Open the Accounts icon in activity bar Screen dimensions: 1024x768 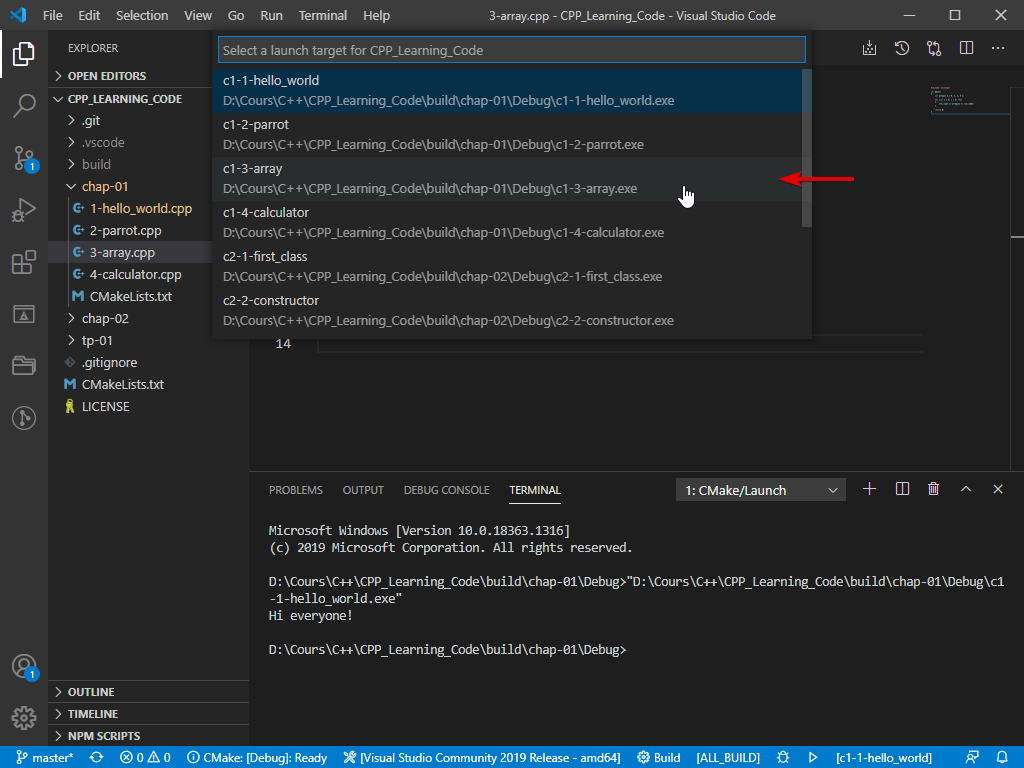pyautogui.click(x=24, y=666)
